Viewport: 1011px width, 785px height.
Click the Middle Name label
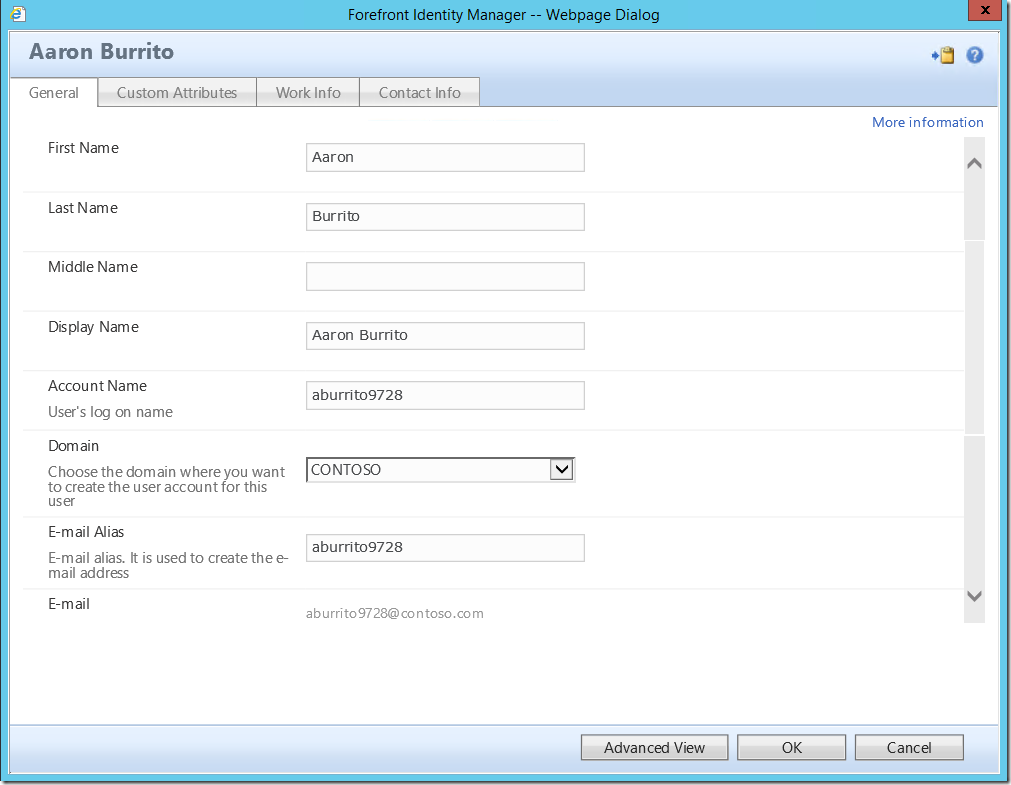click(x=93, y=267)
